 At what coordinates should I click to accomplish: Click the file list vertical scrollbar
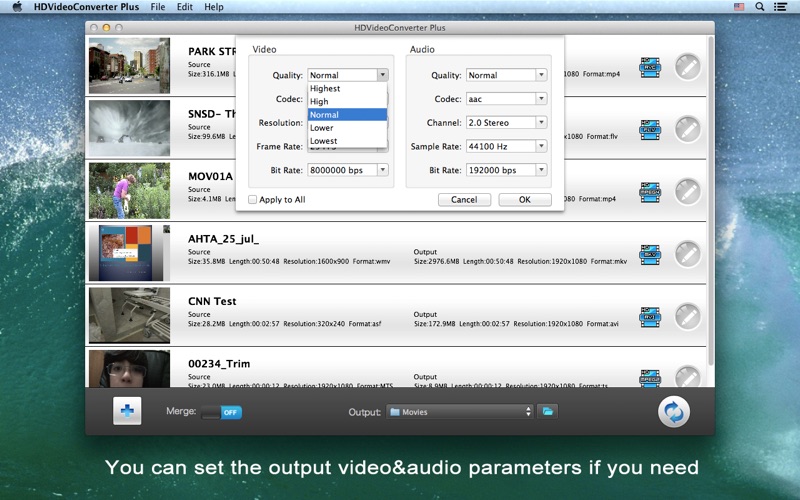tap(711, 200)
